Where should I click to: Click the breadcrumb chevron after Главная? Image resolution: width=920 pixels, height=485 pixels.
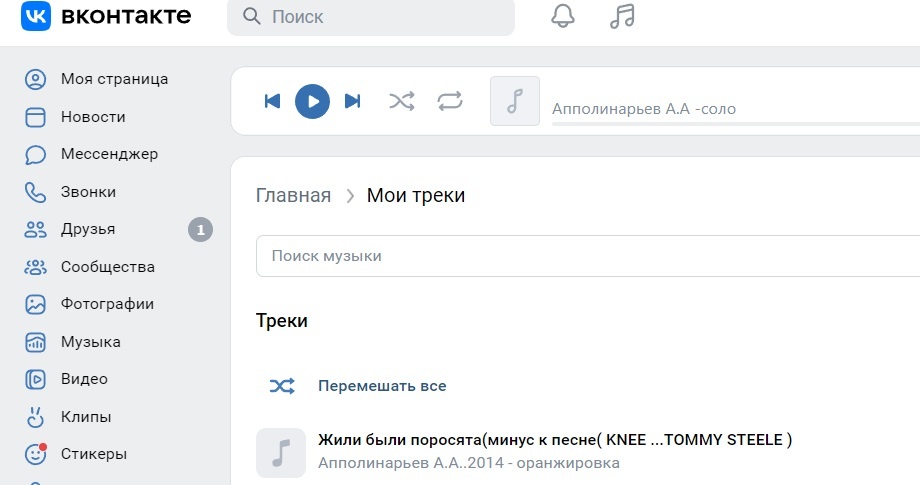[350, 196]
